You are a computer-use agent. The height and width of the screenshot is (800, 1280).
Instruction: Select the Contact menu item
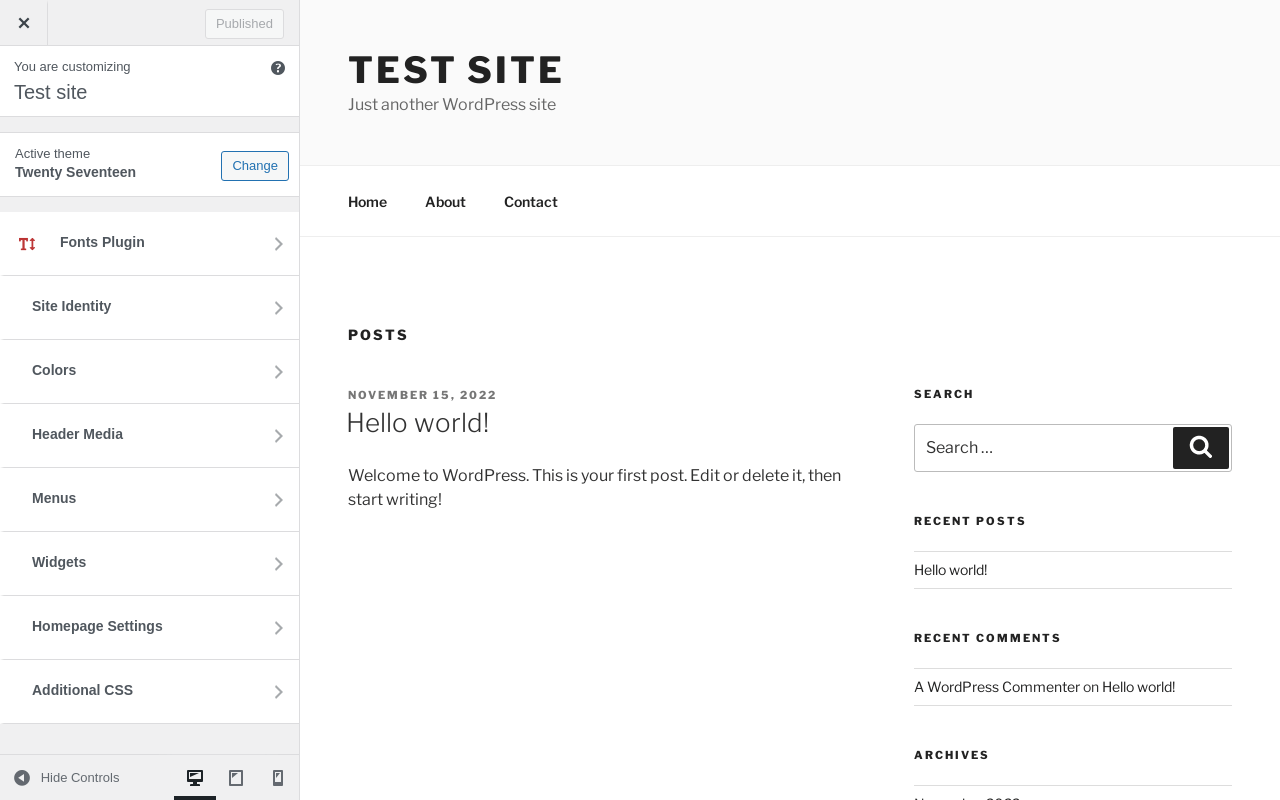[530, 202]
